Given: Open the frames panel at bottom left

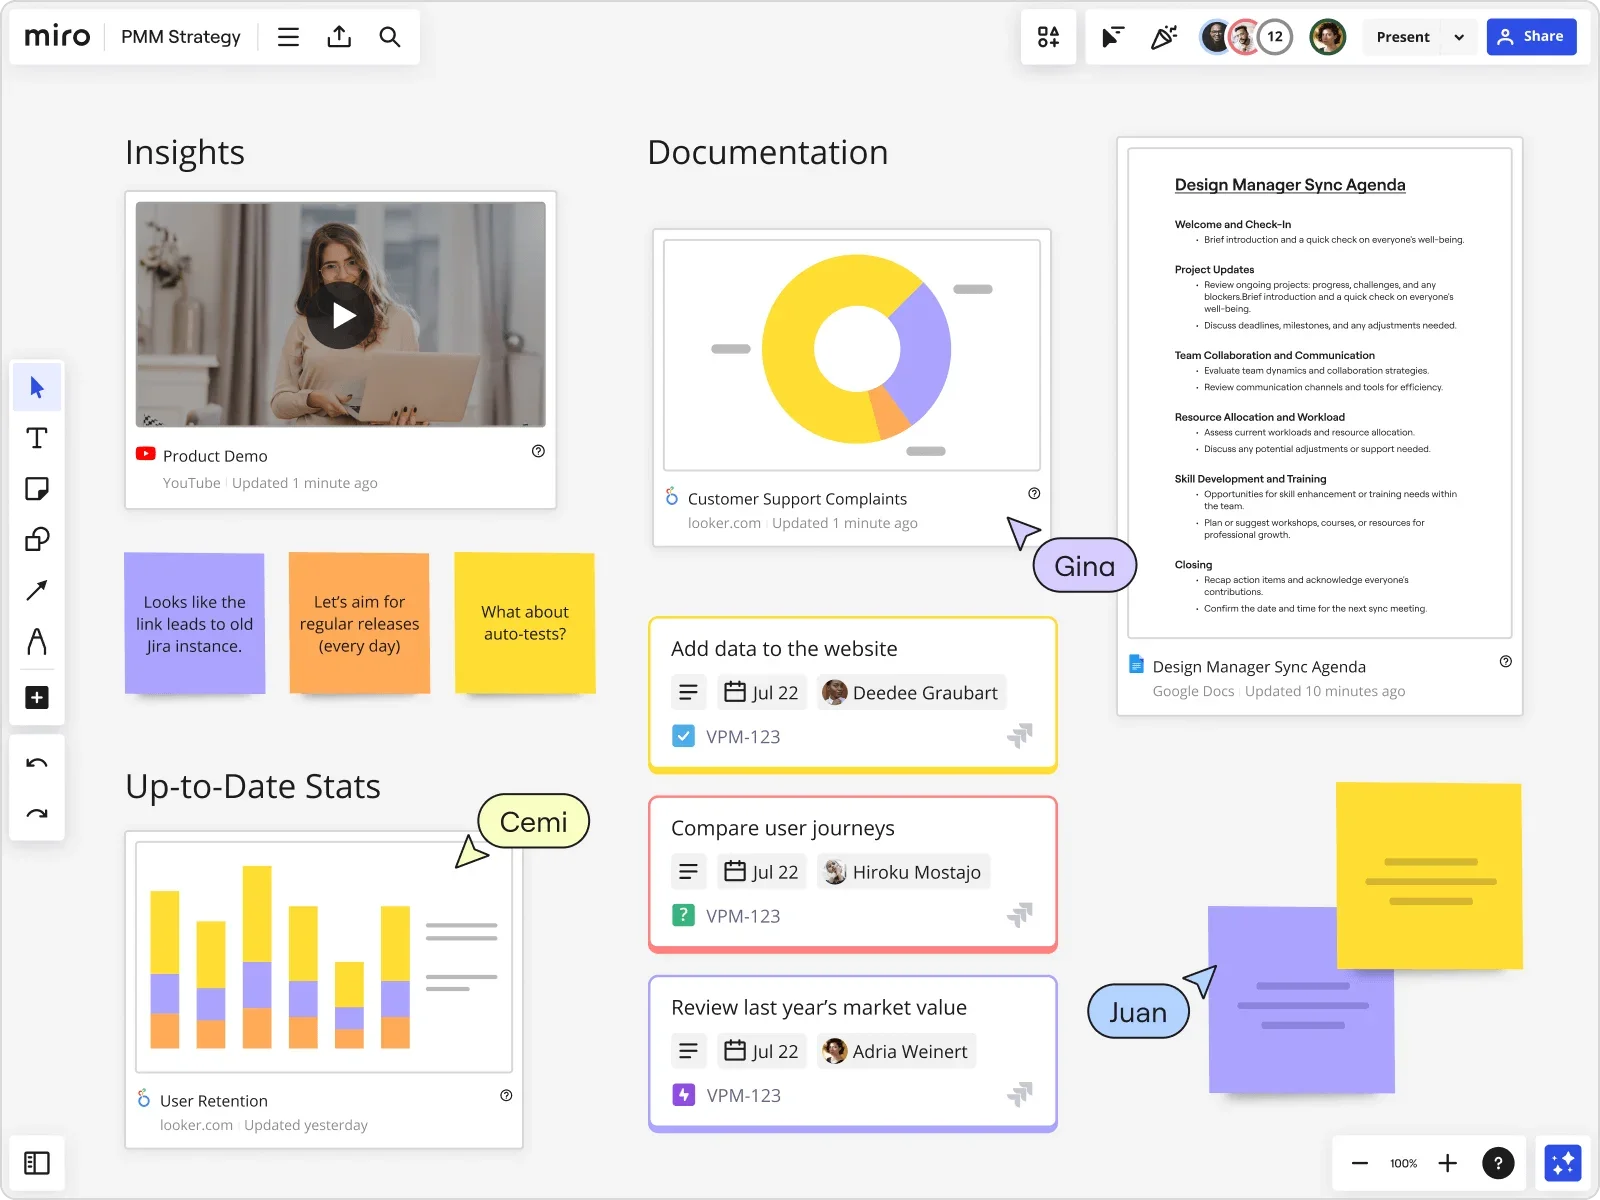Looking at the screenshot, I should tap(37, 1163).
